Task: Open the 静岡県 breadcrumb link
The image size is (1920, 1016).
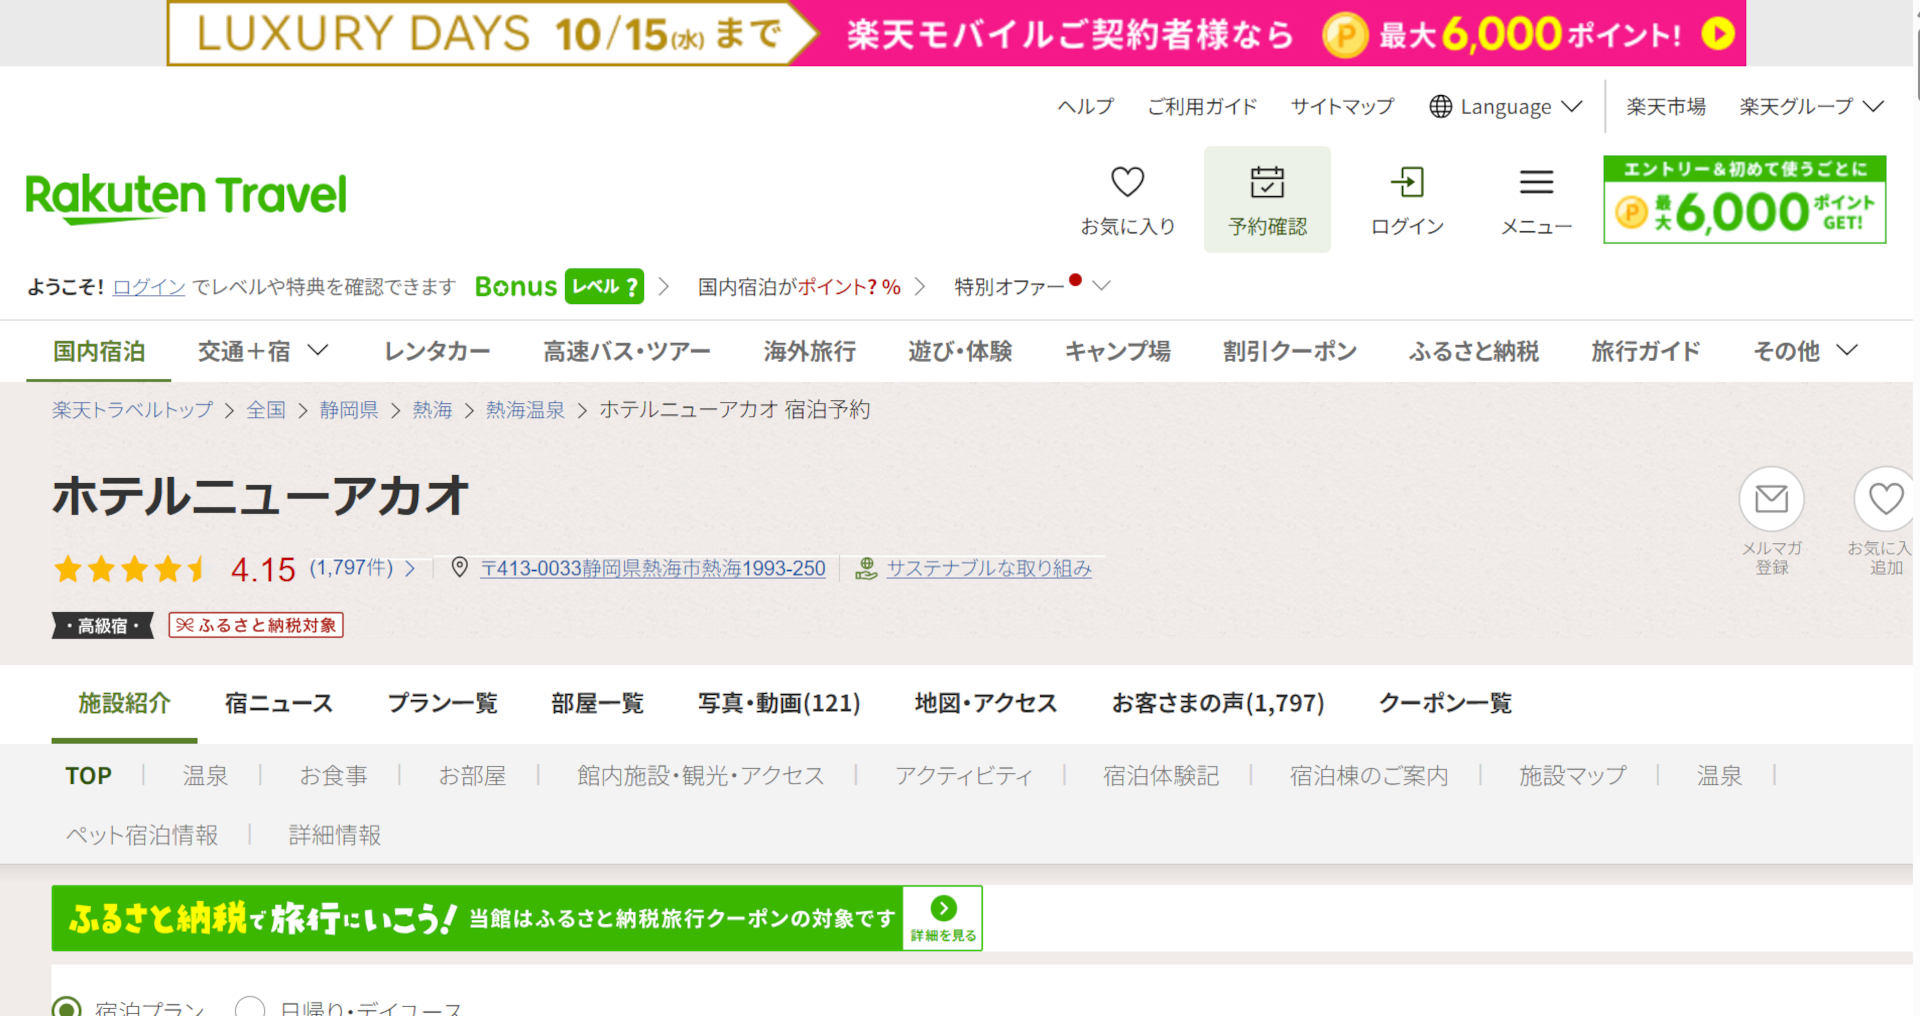Action: [348, 409]
